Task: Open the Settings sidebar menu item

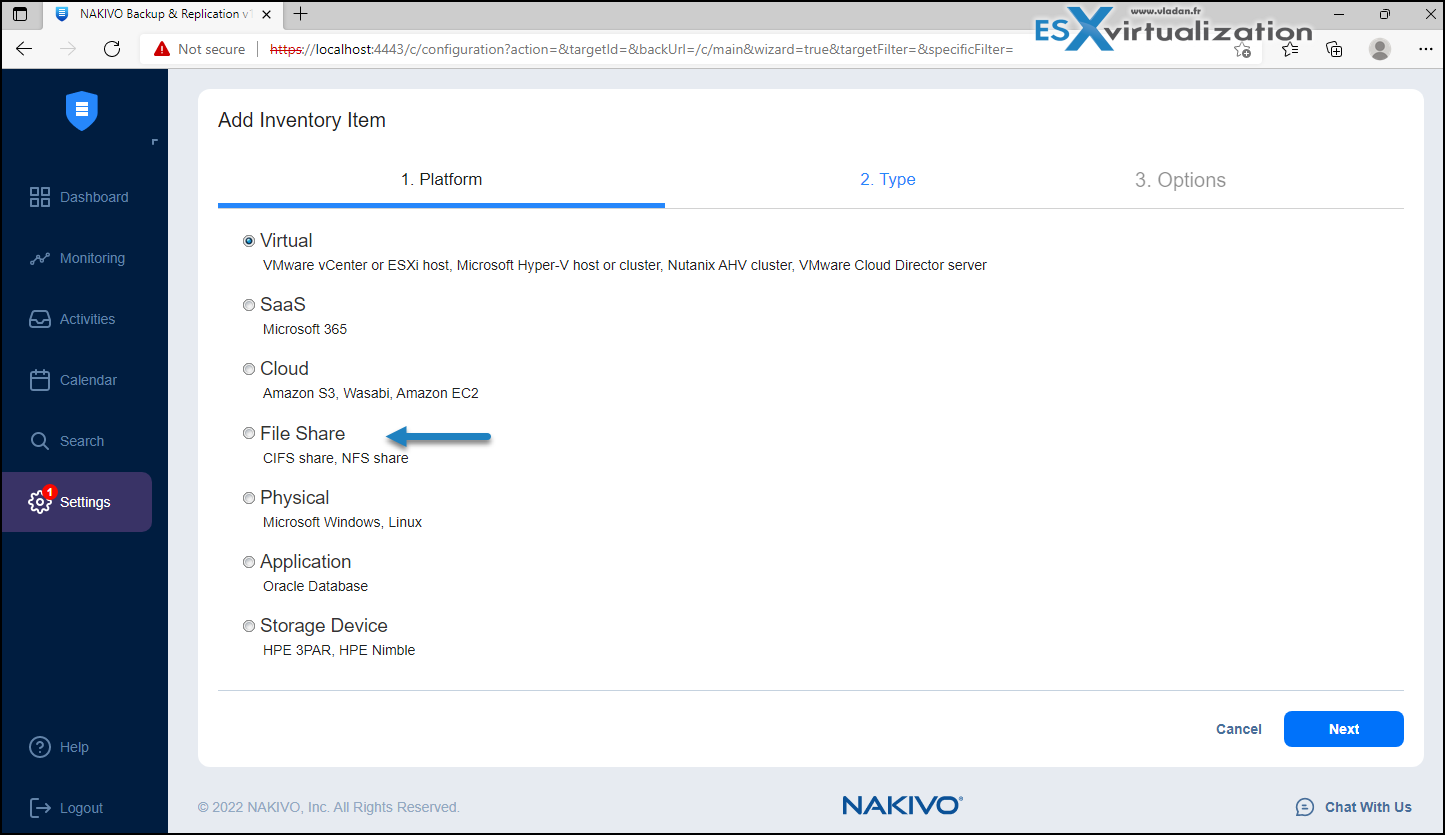Action: (x=77, y=502)
